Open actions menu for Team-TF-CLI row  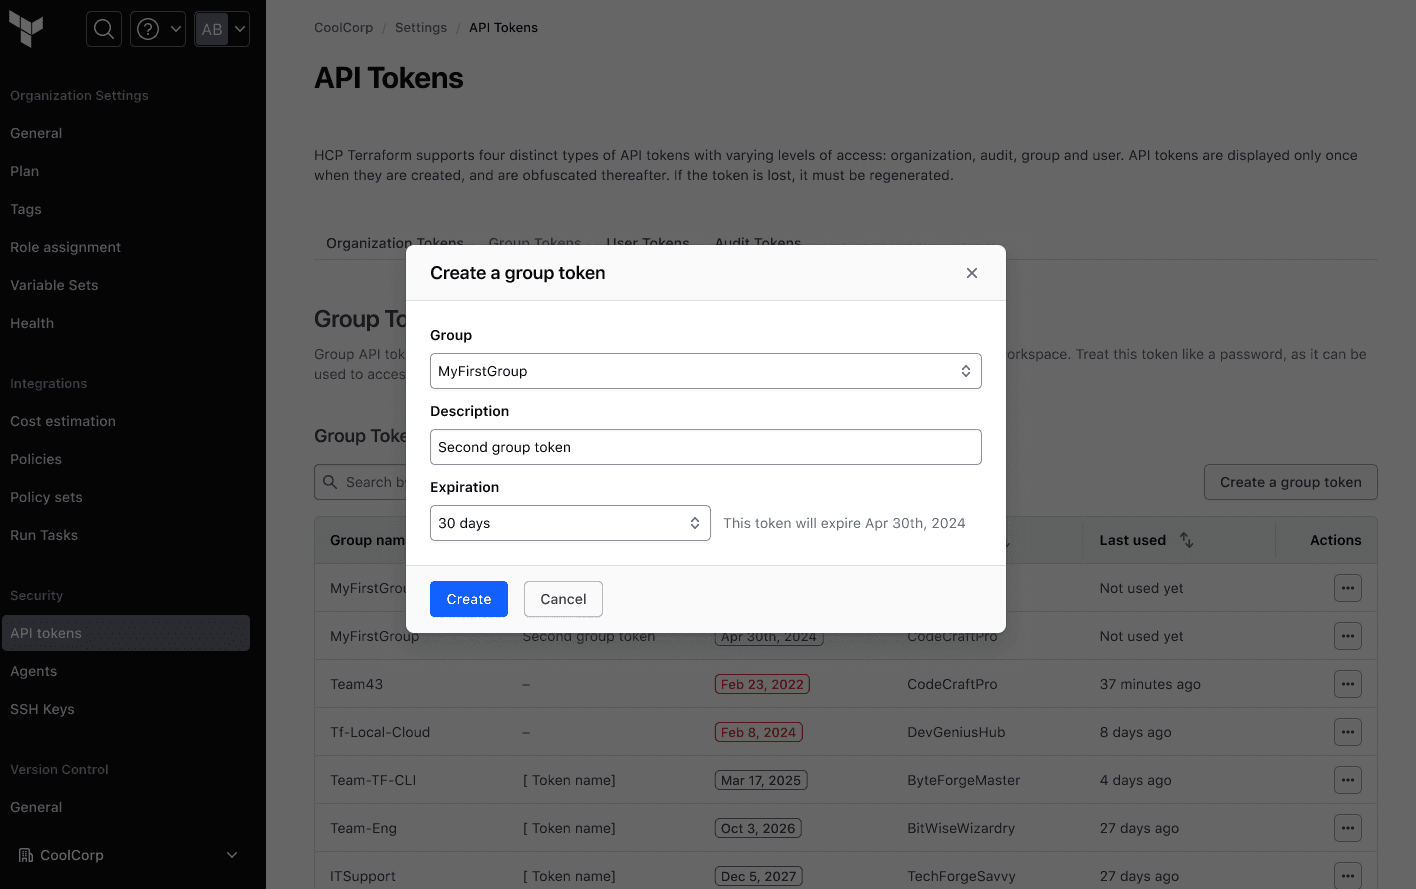pyautogui.click(x=1347, y=780)
